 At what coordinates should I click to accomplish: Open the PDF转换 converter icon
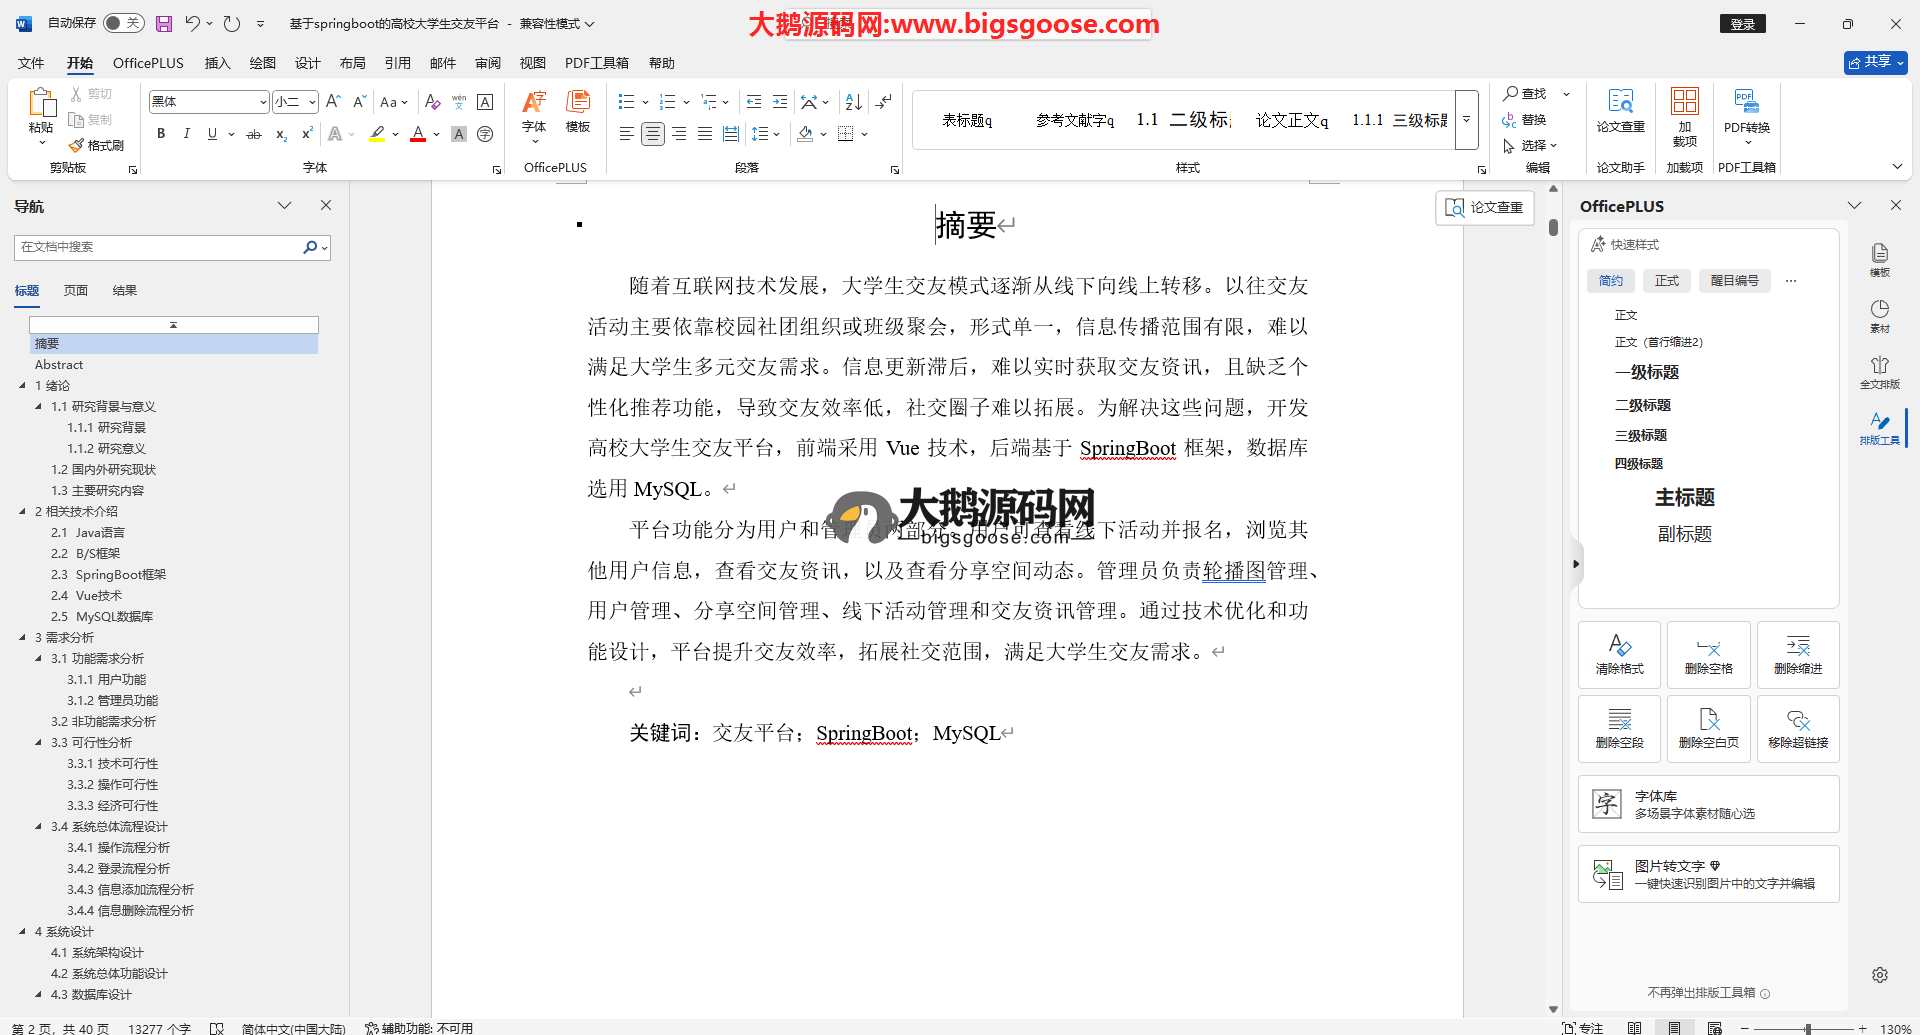point(1746,110)
